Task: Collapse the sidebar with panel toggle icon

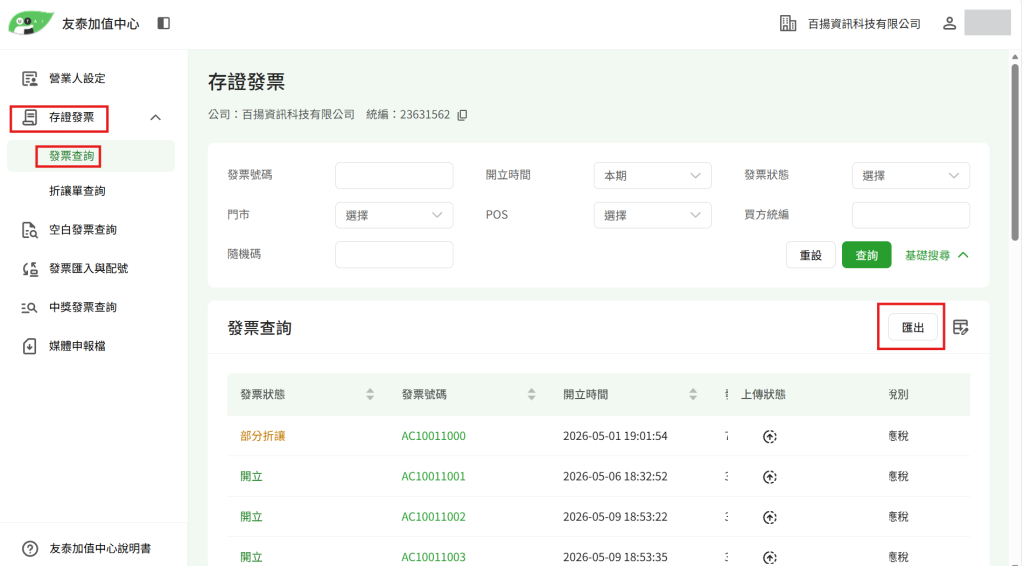Action: [x=164, y=24]
